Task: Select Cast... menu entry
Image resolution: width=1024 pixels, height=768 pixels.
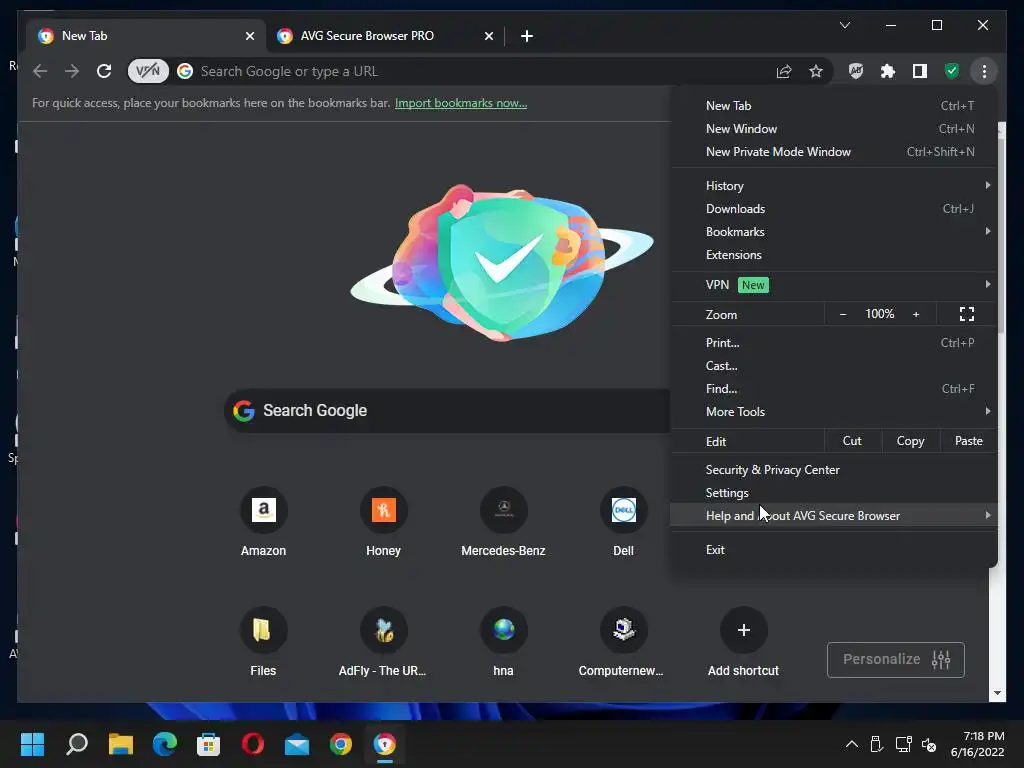Action: point(834,366)
